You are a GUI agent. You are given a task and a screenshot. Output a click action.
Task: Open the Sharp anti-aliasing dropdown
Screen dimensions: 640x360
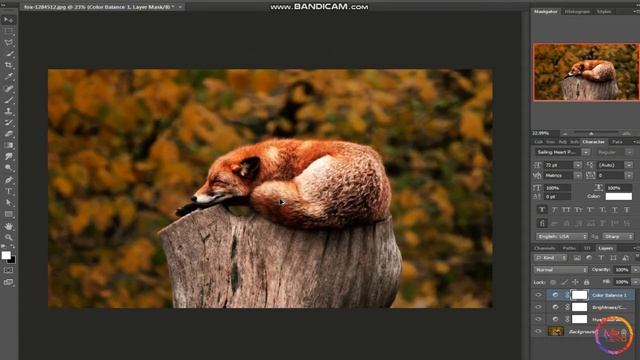[x=618, y=236]
